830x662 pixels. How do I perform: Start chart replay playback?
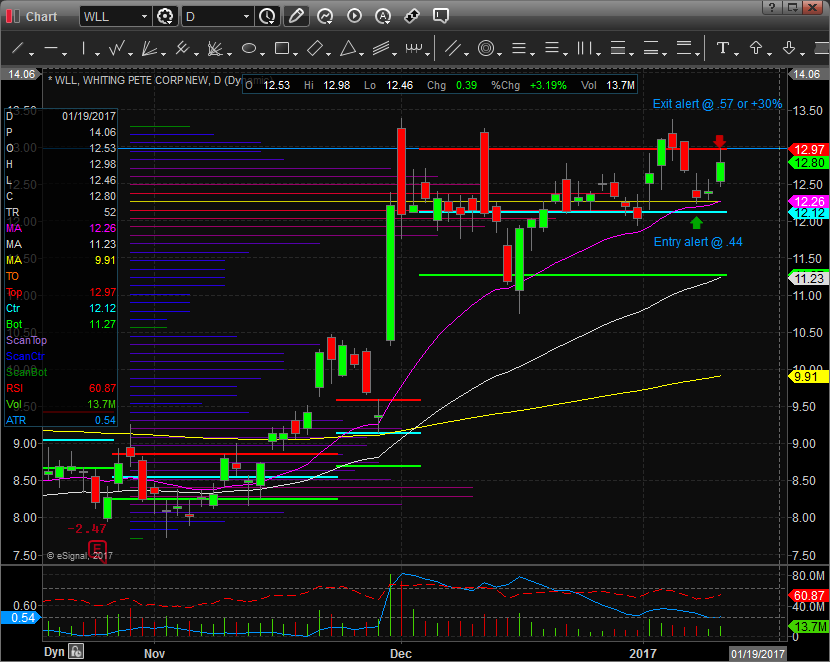[354, 16]
